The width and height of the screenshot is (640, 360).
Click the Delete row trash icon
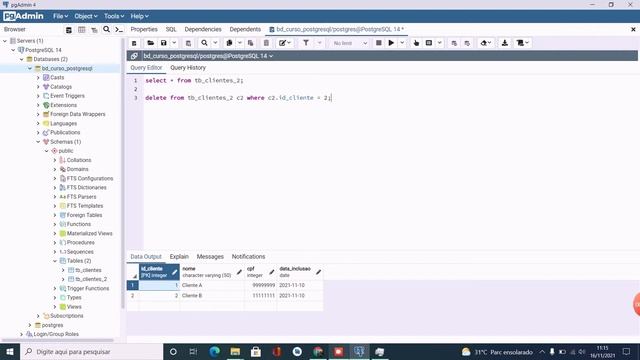266,43
